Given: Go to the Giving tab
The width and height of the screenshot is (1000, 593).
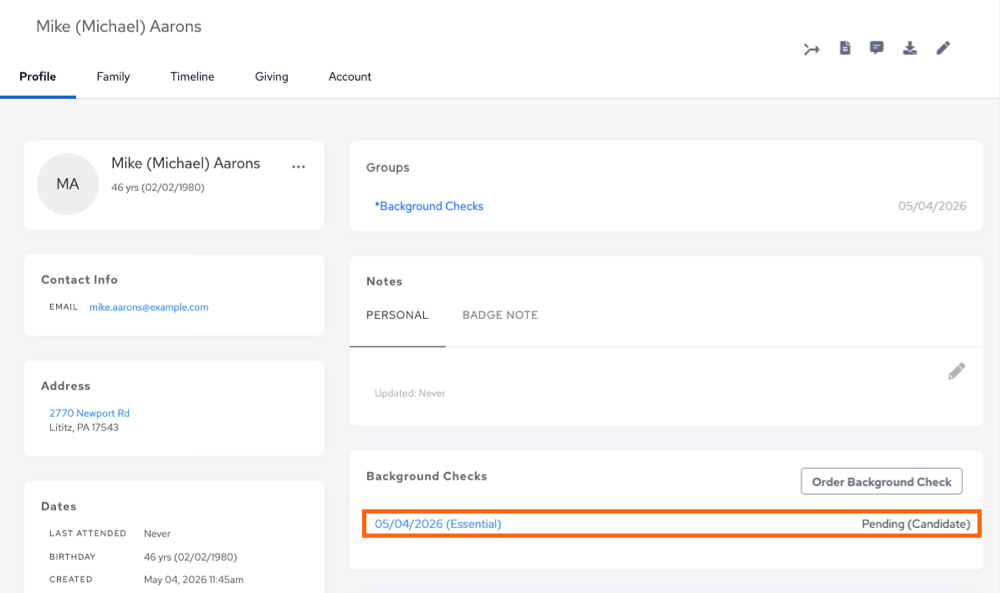Looking at the screenshot, I should click(x=272, y=77).
